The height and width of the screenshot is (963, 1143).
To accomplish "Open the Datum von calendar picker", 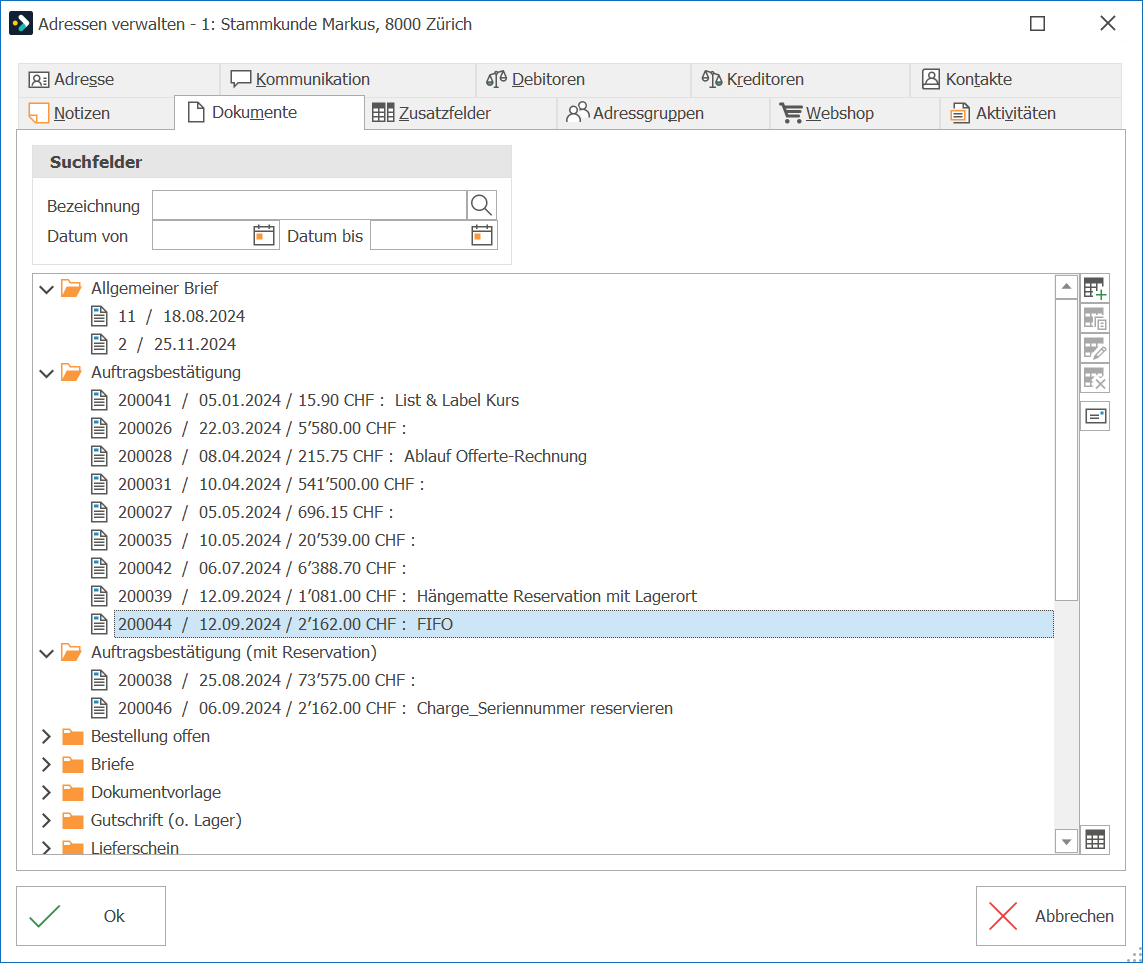I will 263,235.
